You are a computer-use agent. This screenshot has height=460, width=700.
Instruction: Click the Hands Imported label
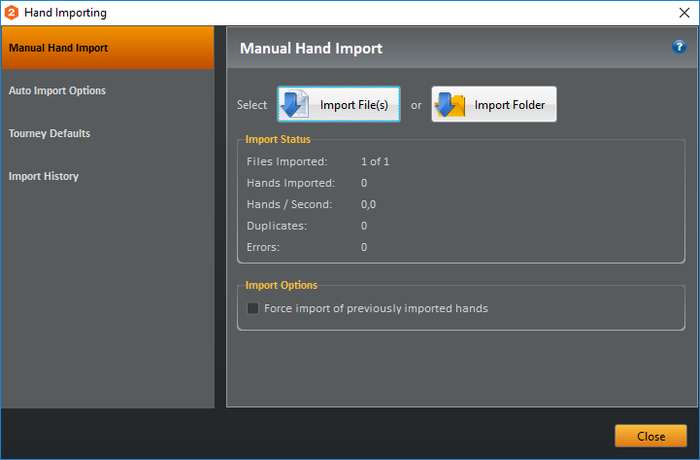coord(291,183)
